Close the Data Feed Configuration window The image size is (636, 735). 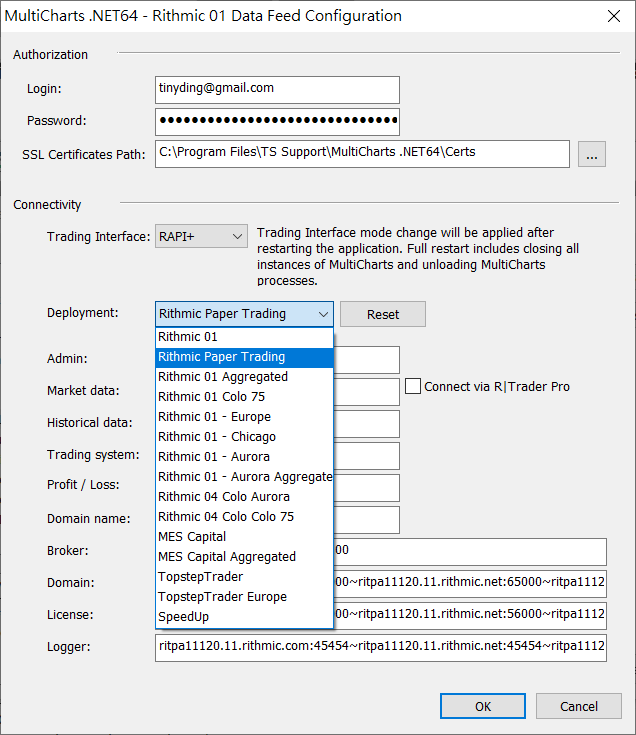click(x=614, y=16)
